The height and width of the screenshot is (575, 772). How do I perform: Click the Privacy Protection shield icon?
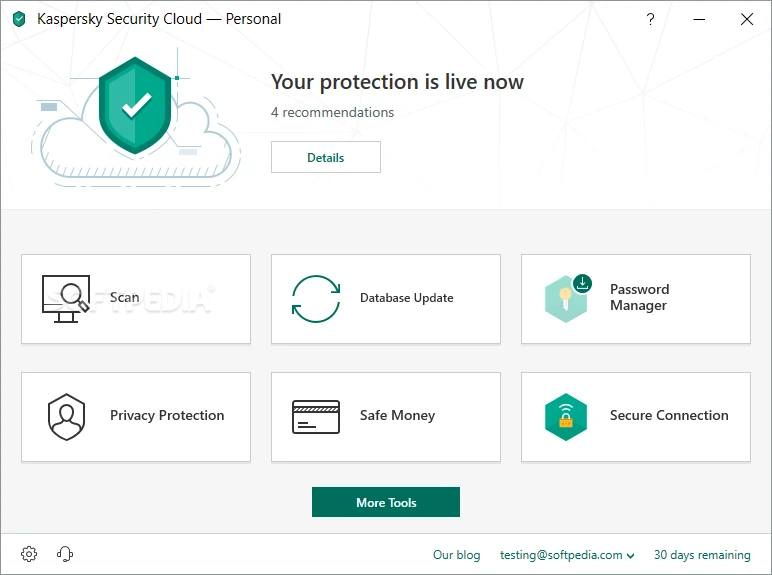[67, 416]
